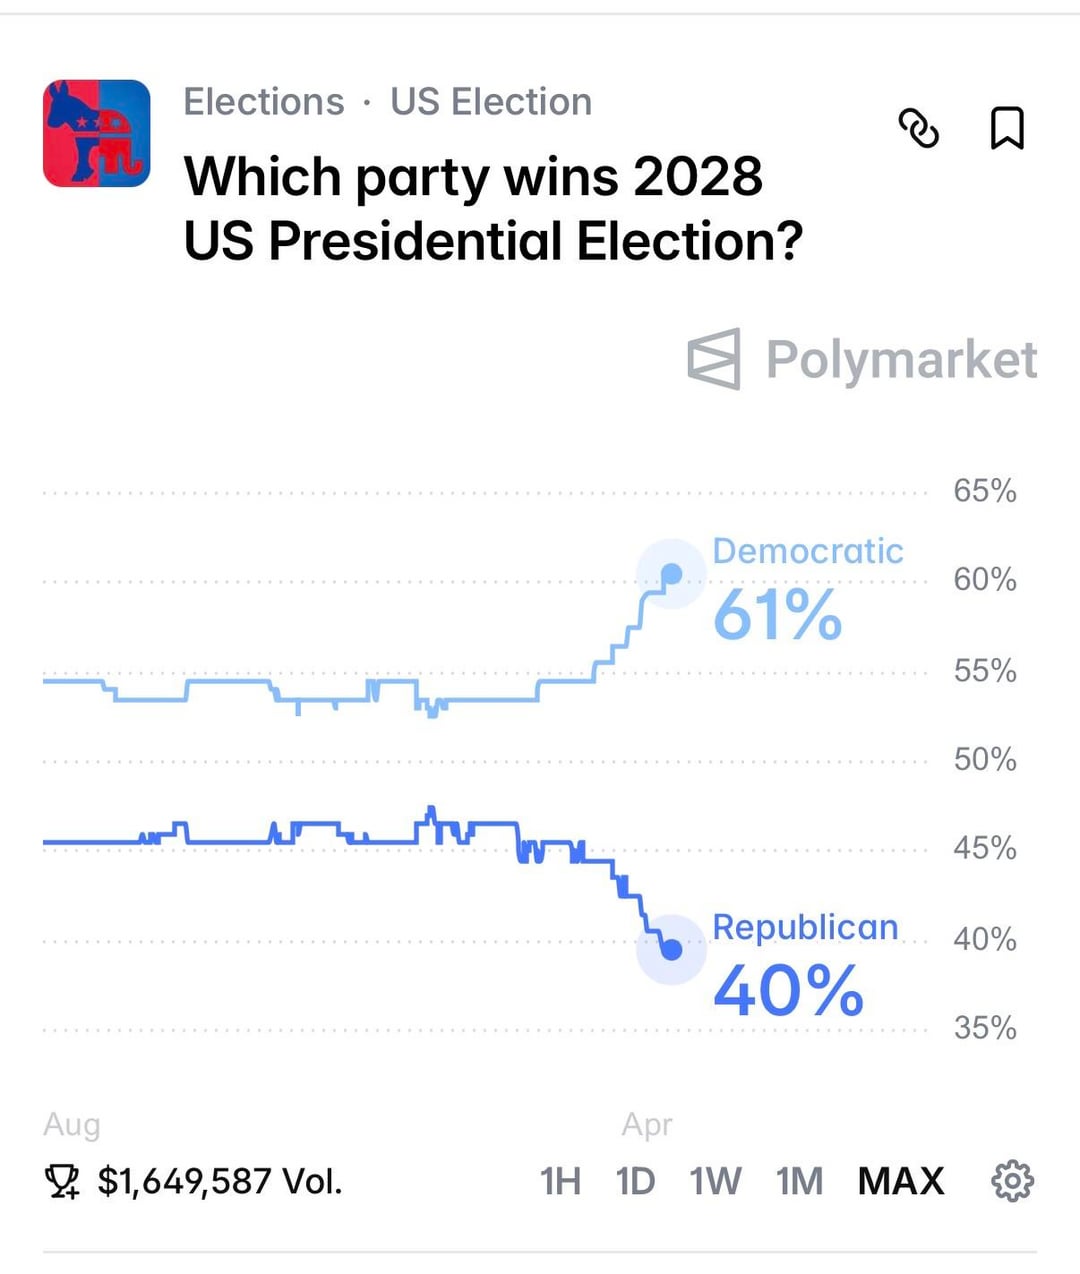
Task: Click the Republican line endpoint marker
Action: [672, 949]
